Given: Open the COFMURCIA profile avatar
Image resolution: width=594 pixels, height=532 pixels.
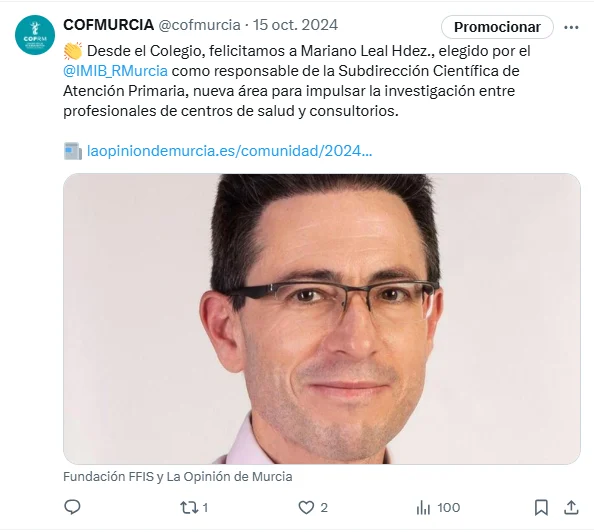Looking at the screenshot, I should tap(35, 35).
